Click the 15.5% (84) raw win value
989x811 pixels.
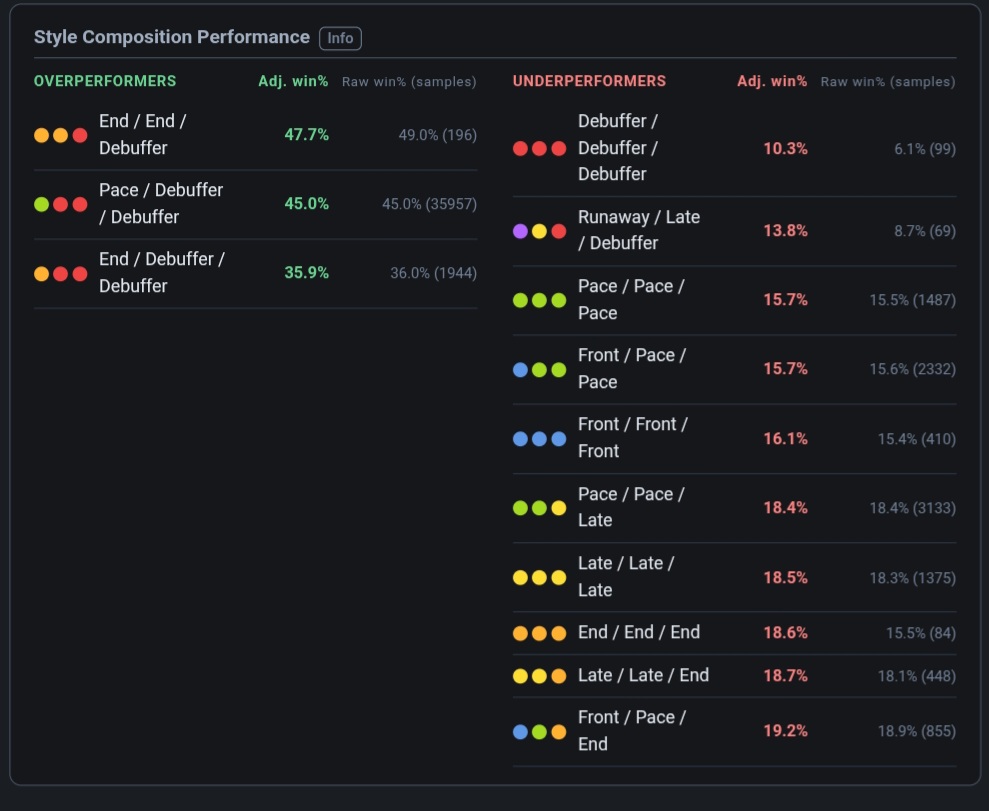click(x=921, y=633)
